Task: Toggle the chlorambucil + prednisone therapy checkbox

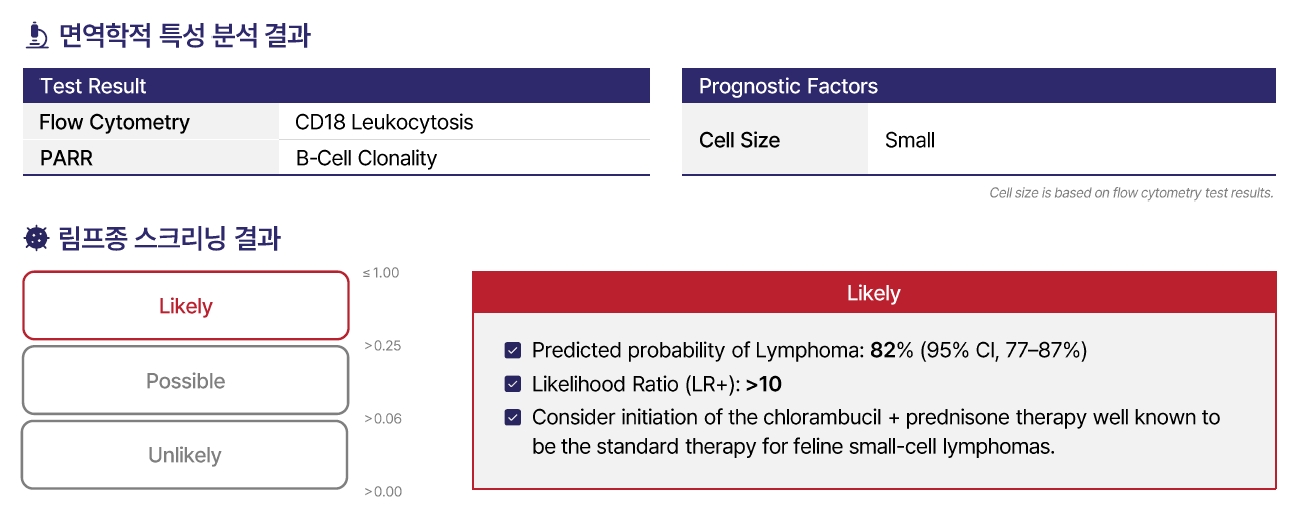Action: coord(513,417)
